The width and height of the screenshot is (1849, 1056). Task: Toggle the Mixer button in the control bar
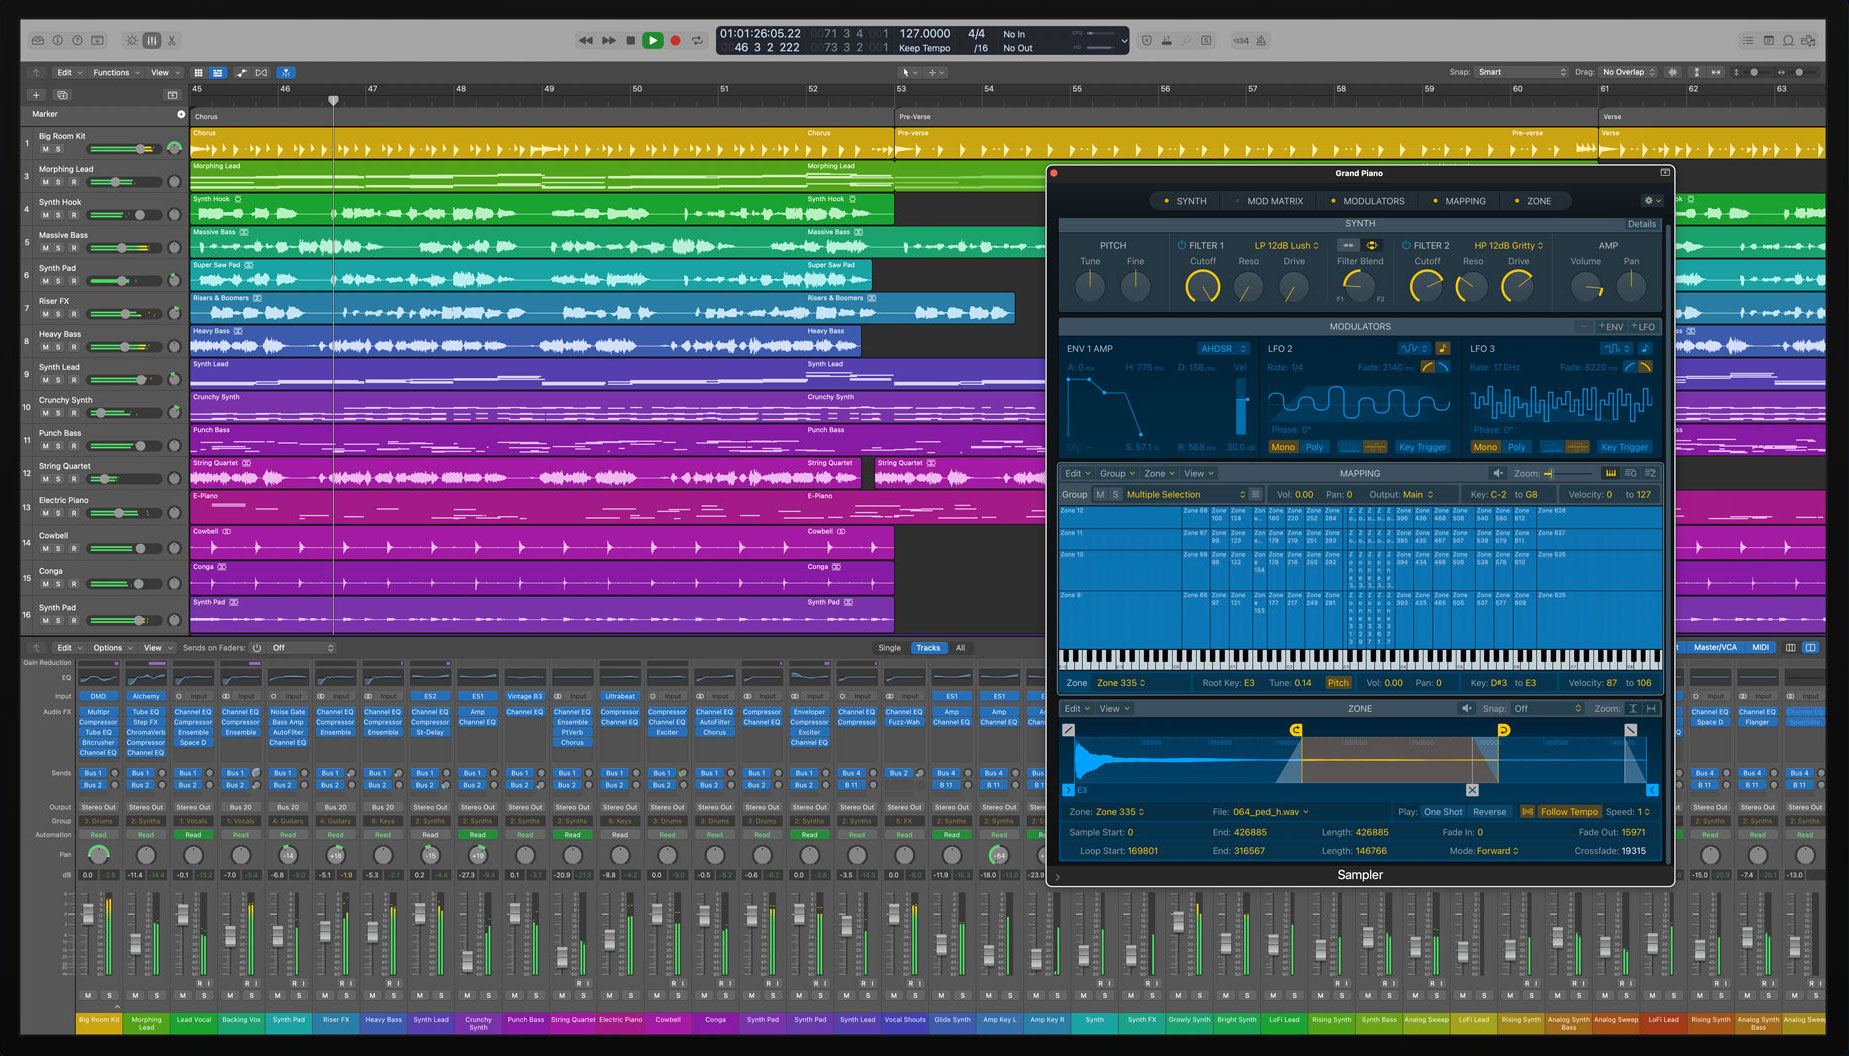coord(152,41)
